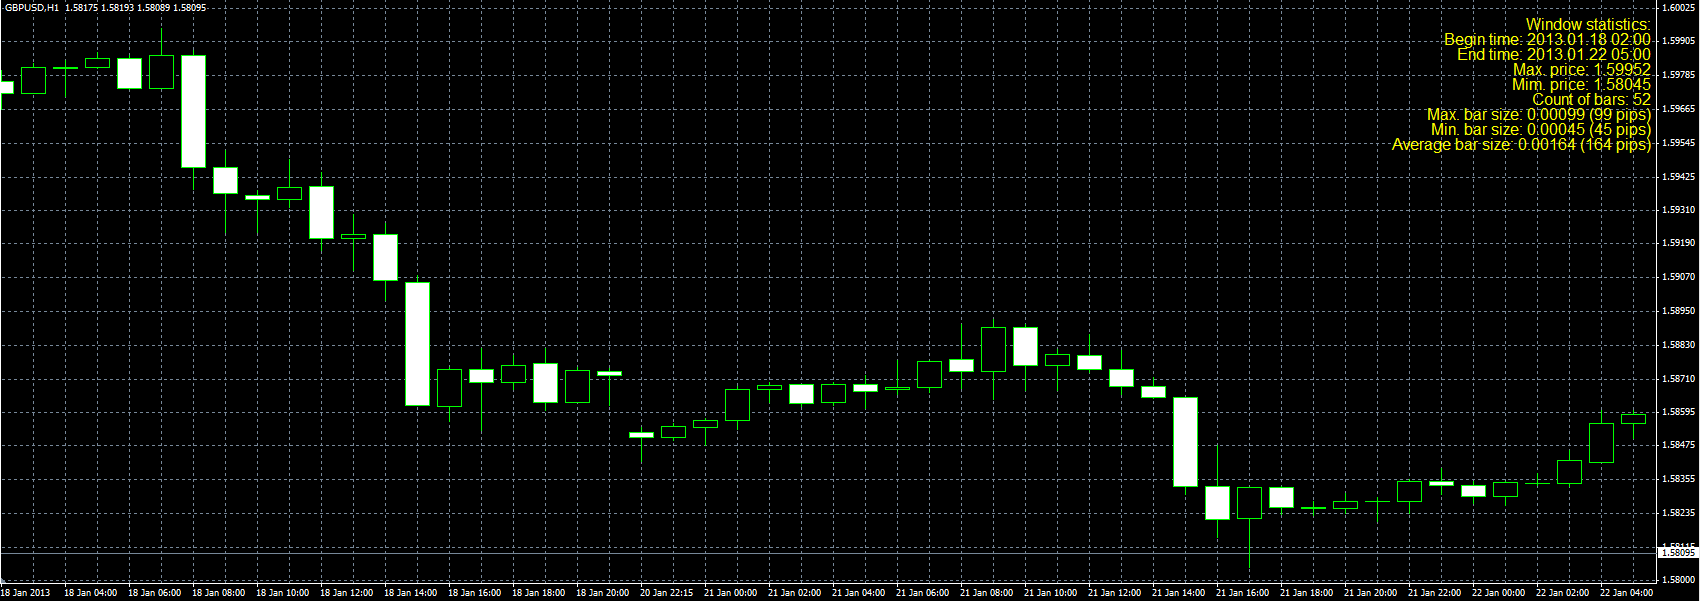
Task: Click 'Average bar size: 0.00164 (164 pips)' line
Action: 1521,144
